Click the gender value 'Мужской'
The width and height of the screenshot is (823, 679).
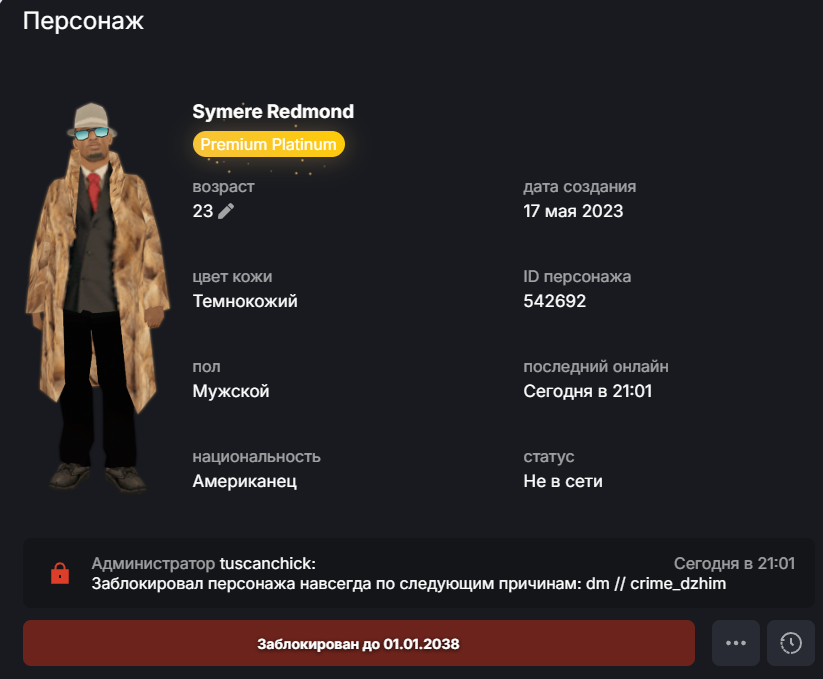231,391
